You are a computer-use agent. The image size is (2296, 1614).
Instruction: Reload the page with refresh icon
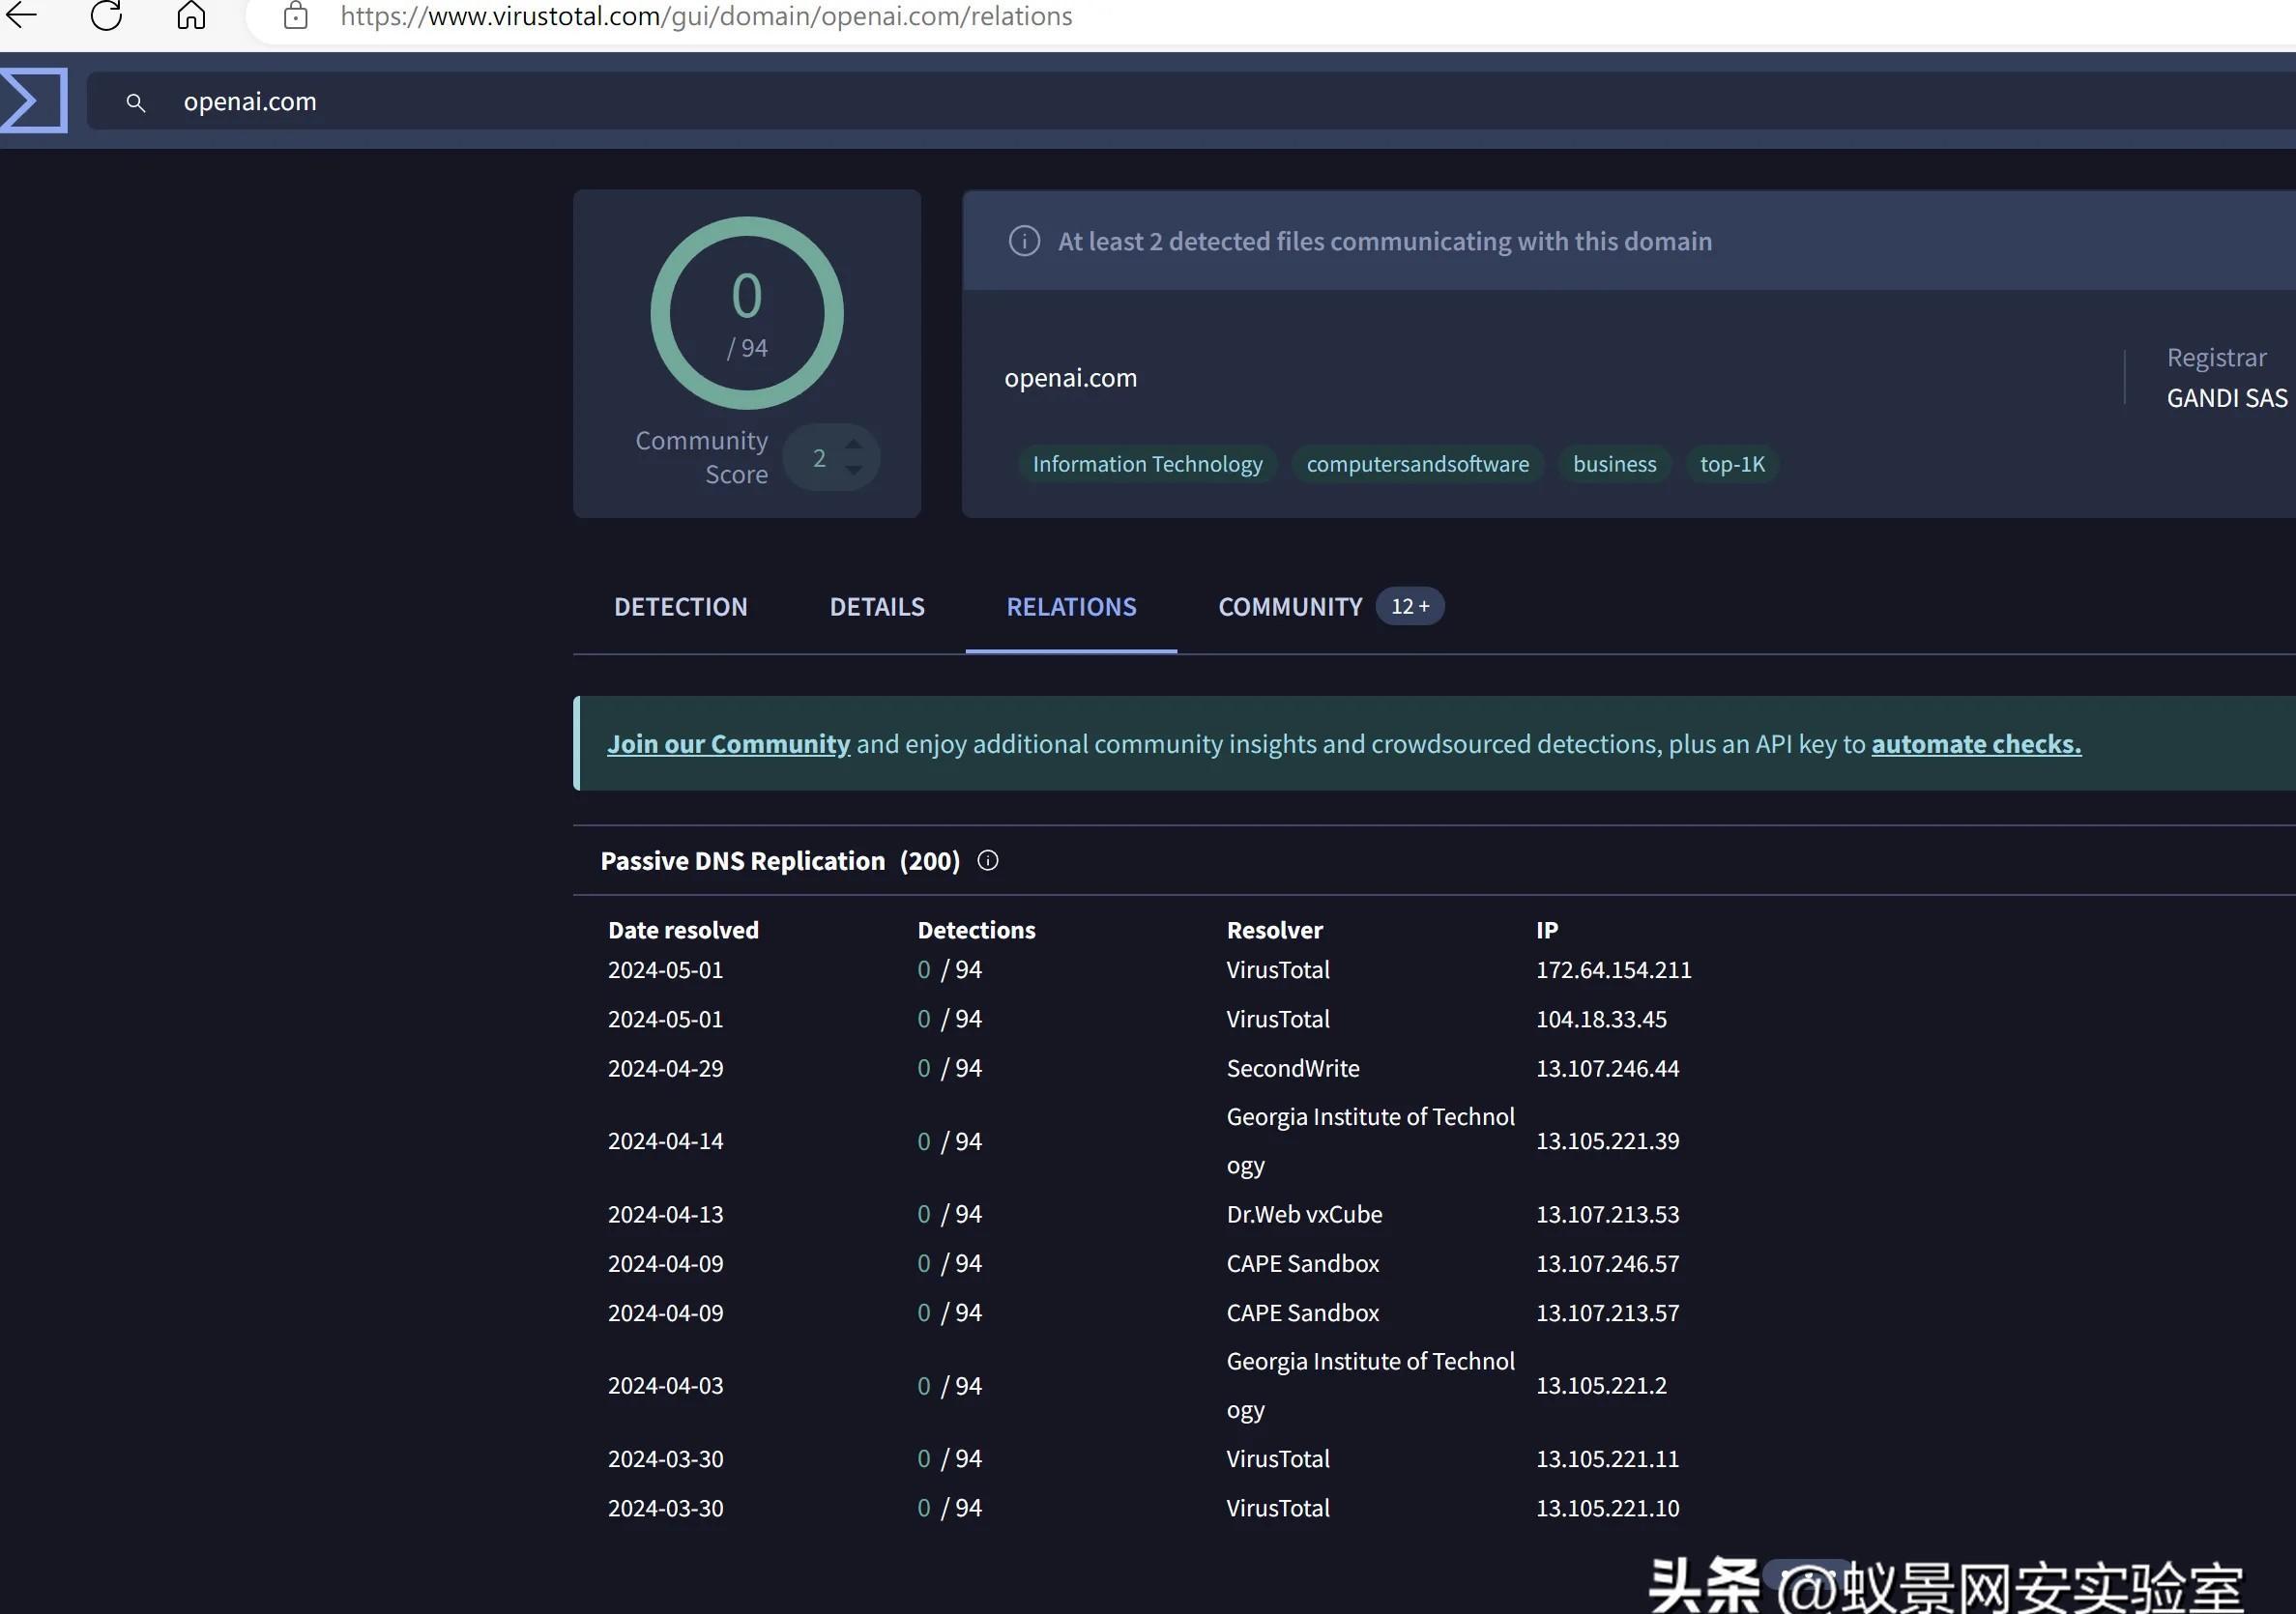(106, 15)
